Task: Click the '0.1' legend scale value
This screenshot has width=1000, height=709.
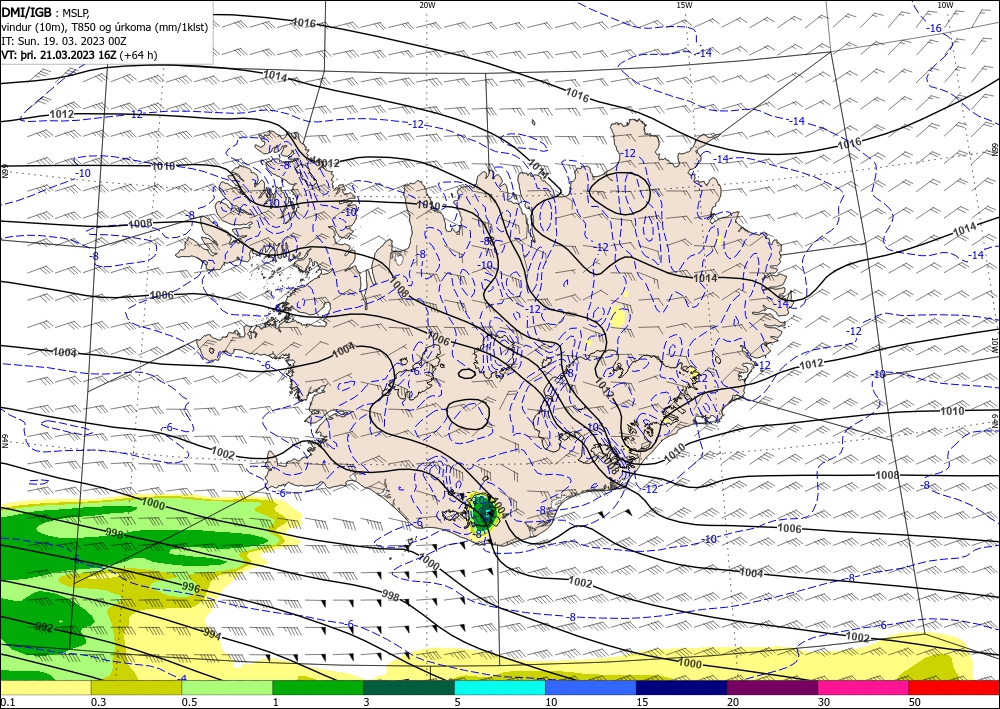Action: (8, 702)
